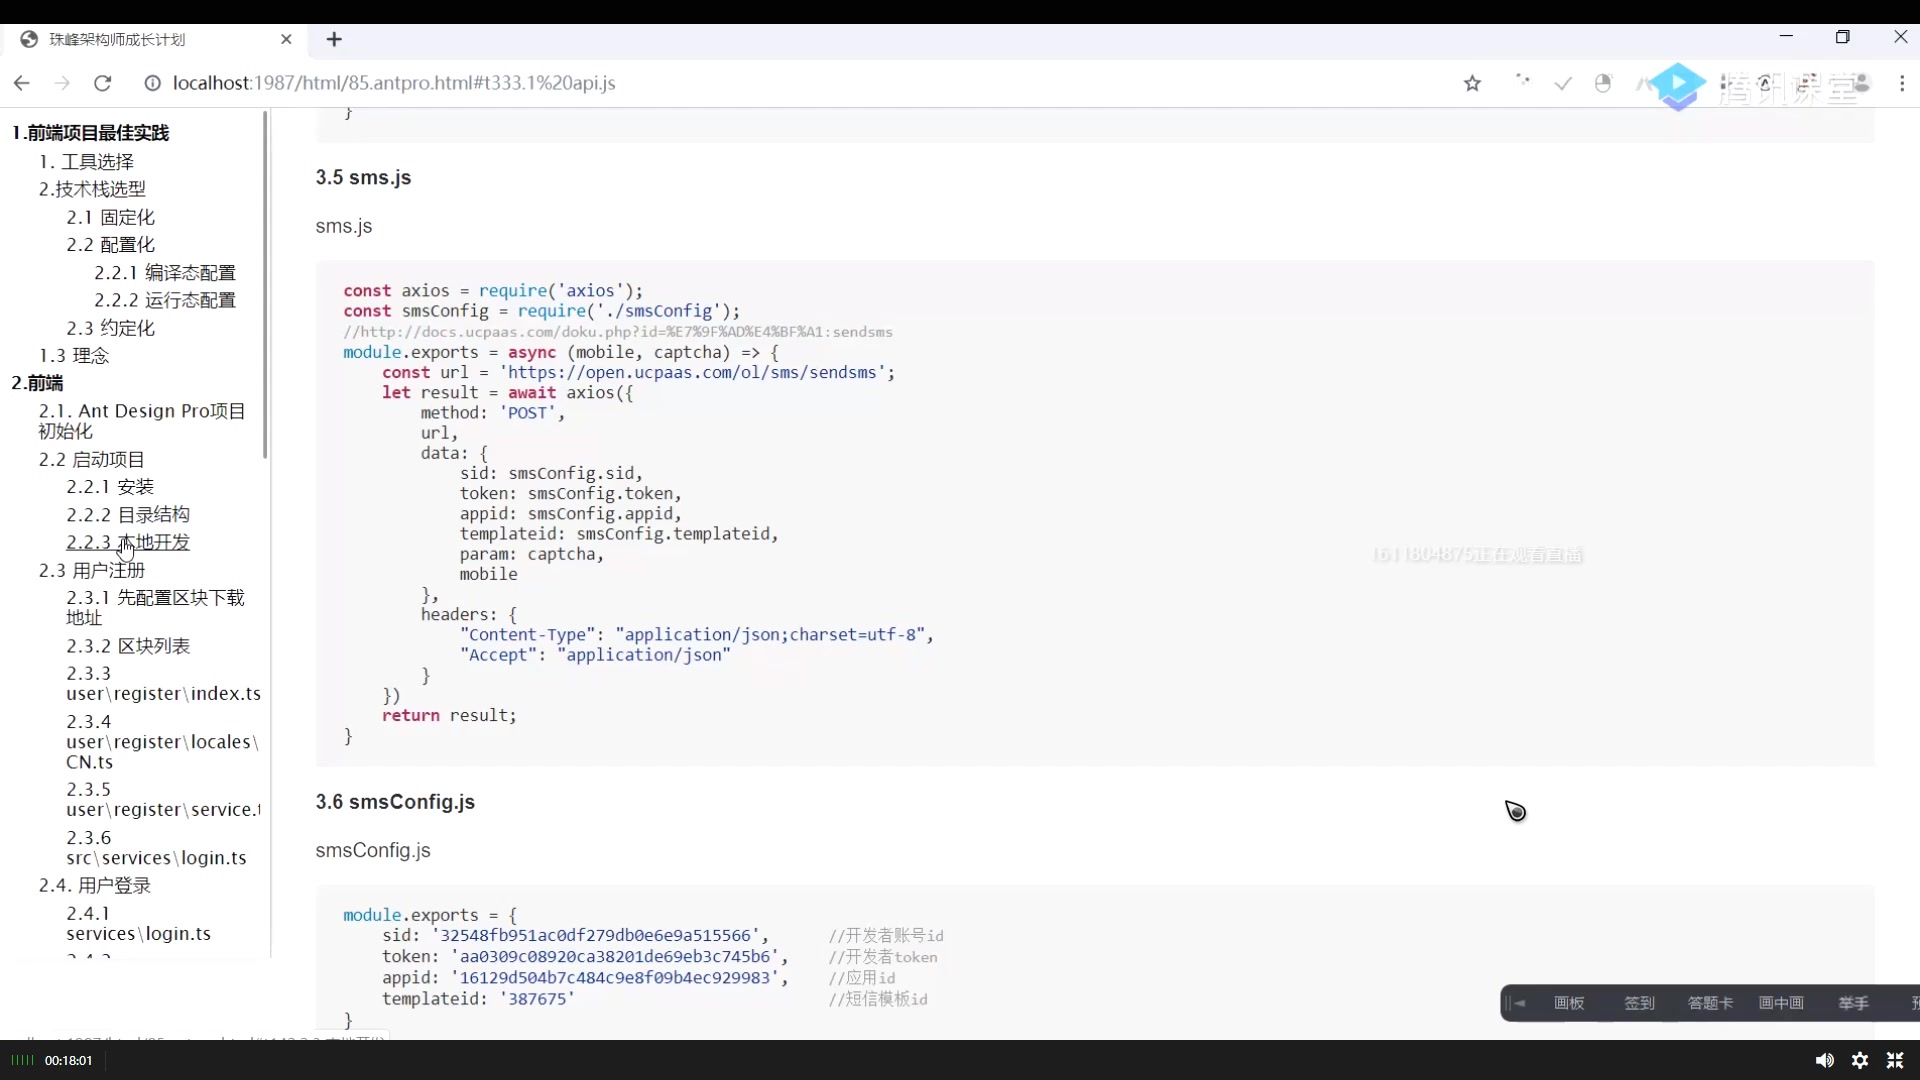Open Chrome three-dot menu
The width and height of the screenshot is (1920, 1080).
1902,84
